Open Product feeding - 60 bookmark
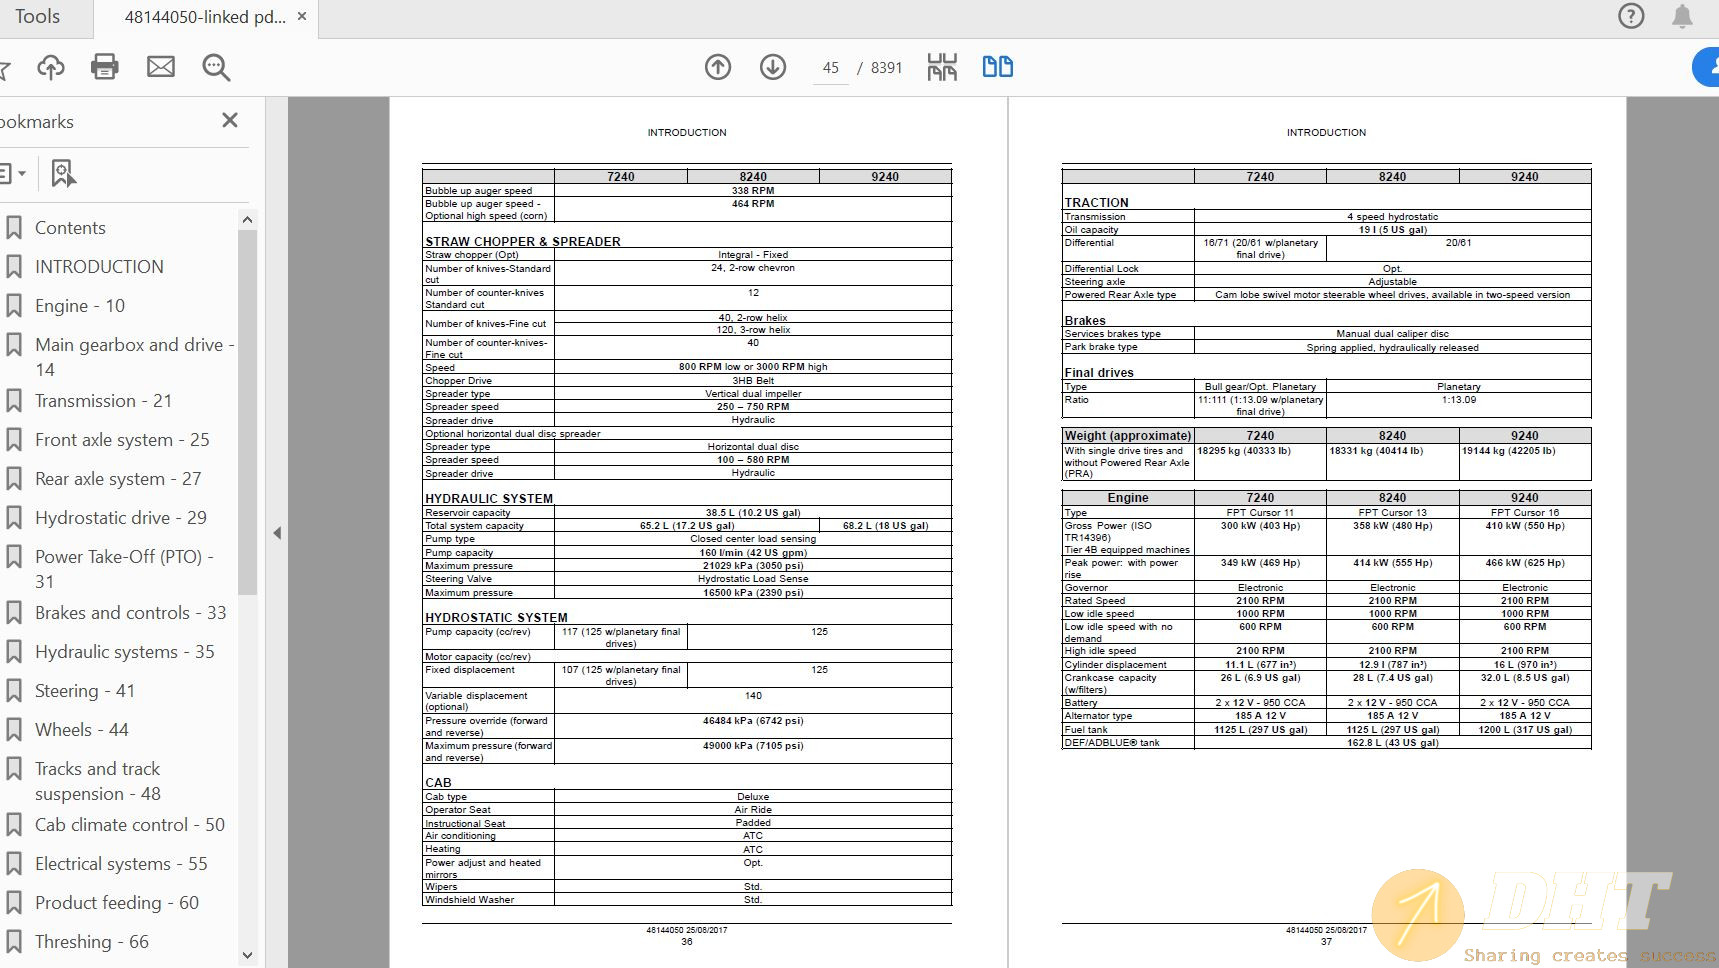Screen dimensions: 1719x968 click(x=117, y=903)
